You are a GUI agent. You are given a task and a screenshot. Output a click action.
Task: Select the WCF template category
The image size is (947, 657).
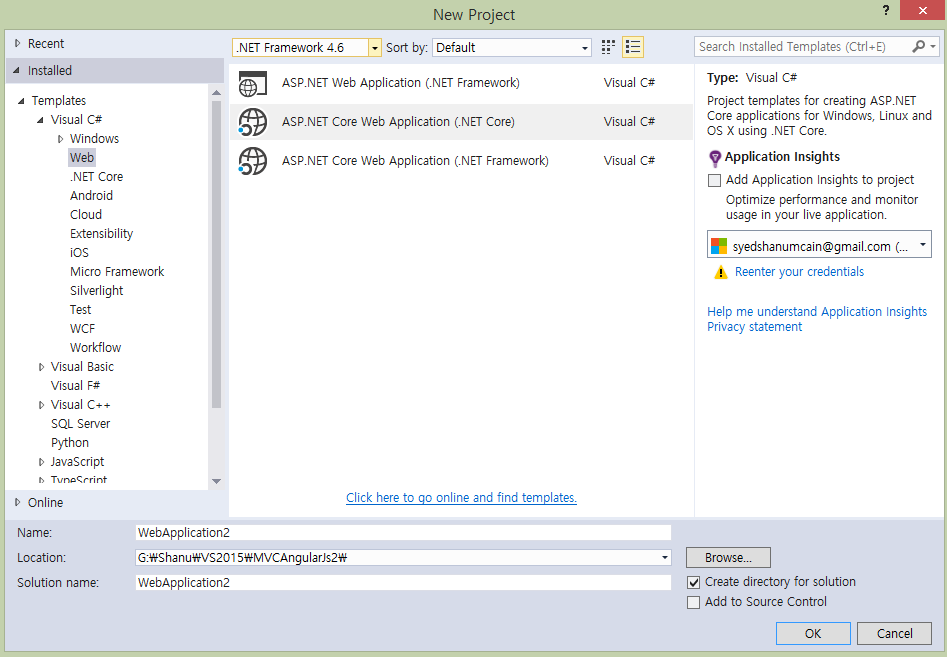[x=82, y=329]
